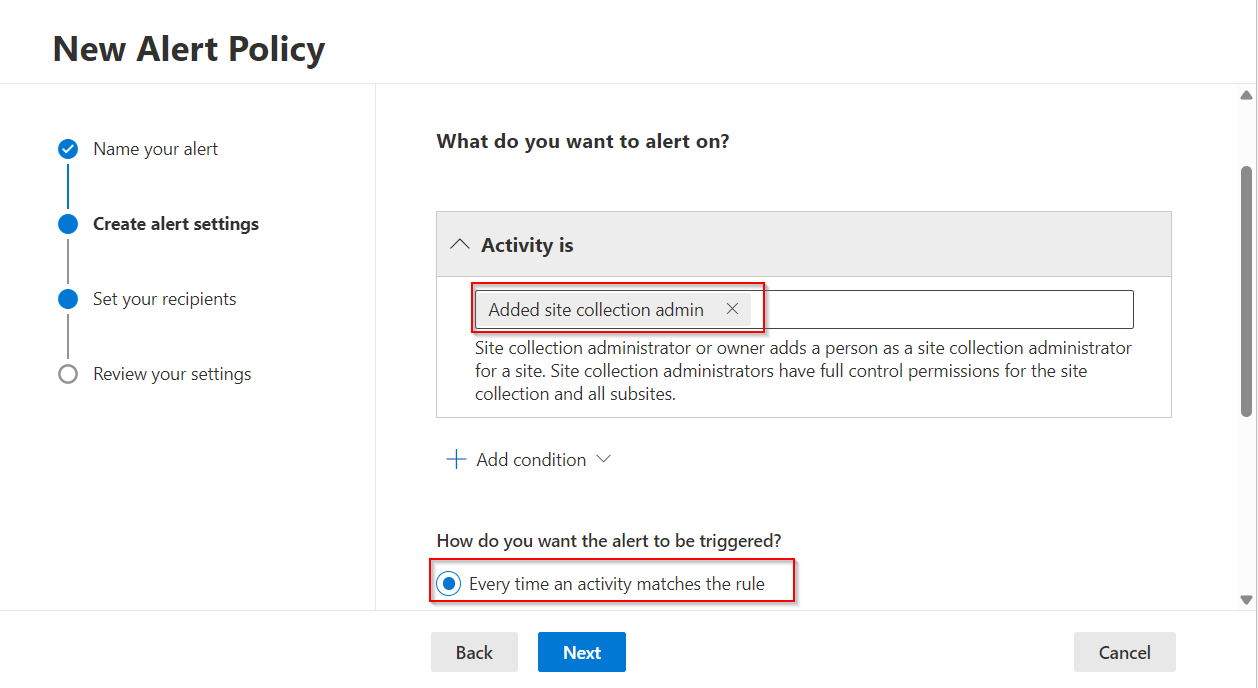The height and width of the screenshot is (688, 1258).
Task: Open the Add condition dropdown
Action: (604, 458)
